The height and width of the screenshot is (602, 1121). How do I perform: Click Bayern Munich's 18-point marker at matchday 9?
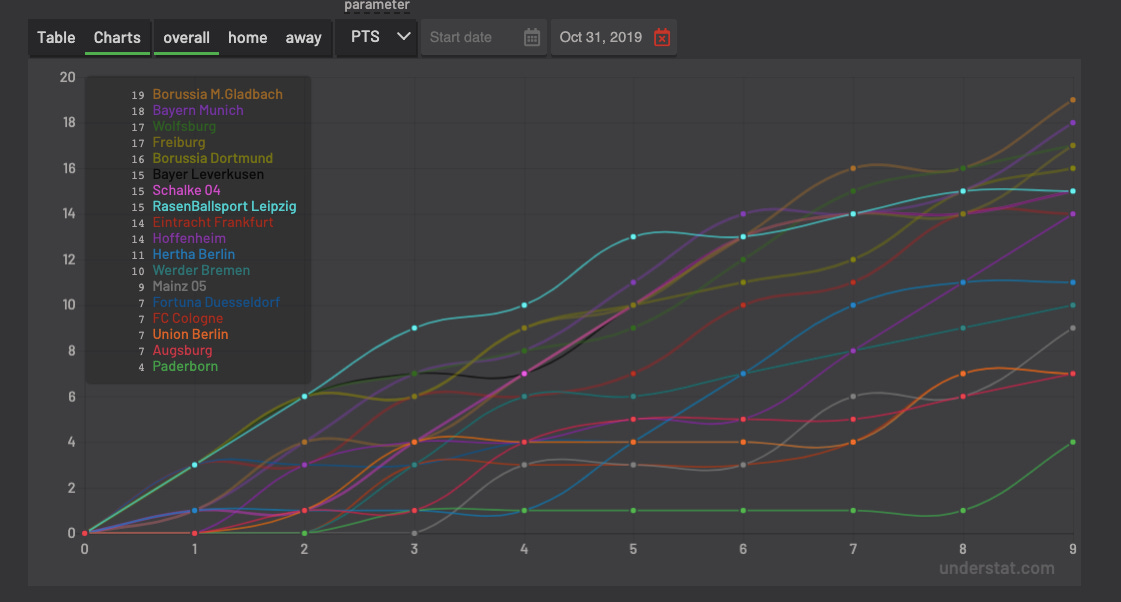click(x=1072, y=123)
